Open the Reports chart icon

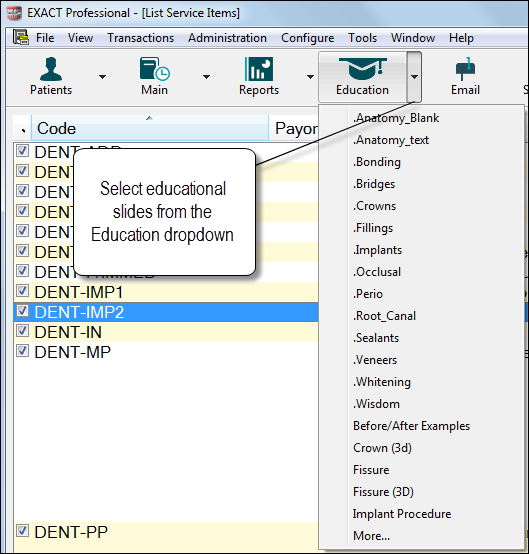click(259, 76)
